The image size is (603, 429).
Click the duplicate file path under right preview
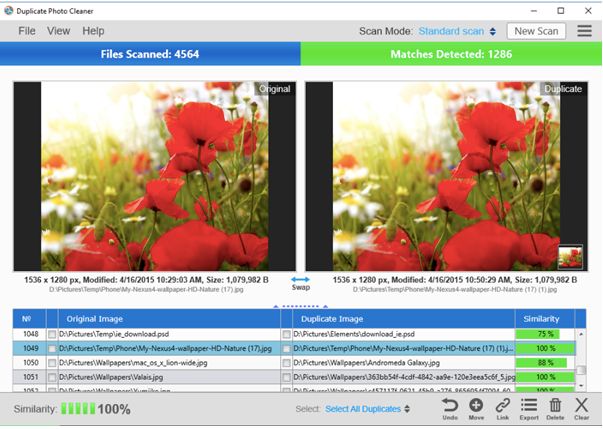(455, 289)
